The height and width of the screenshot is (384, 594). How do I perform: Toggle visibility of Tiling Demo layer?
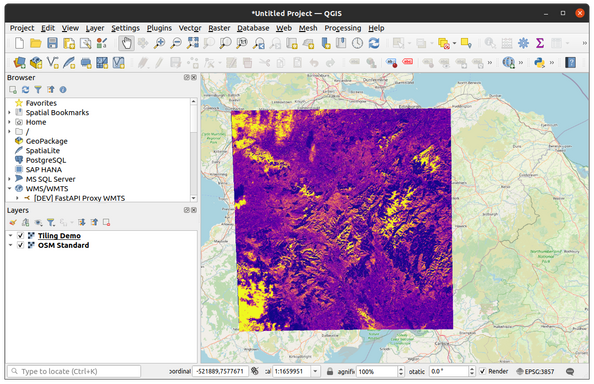click(20, 236)
